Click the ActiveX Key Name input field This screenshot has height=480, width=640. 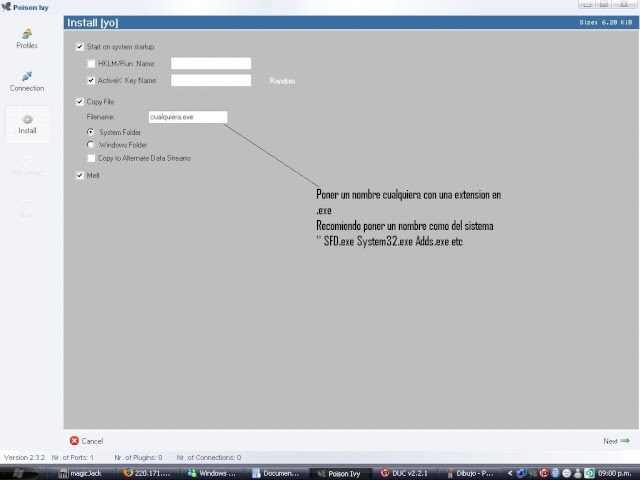point(211,80)
